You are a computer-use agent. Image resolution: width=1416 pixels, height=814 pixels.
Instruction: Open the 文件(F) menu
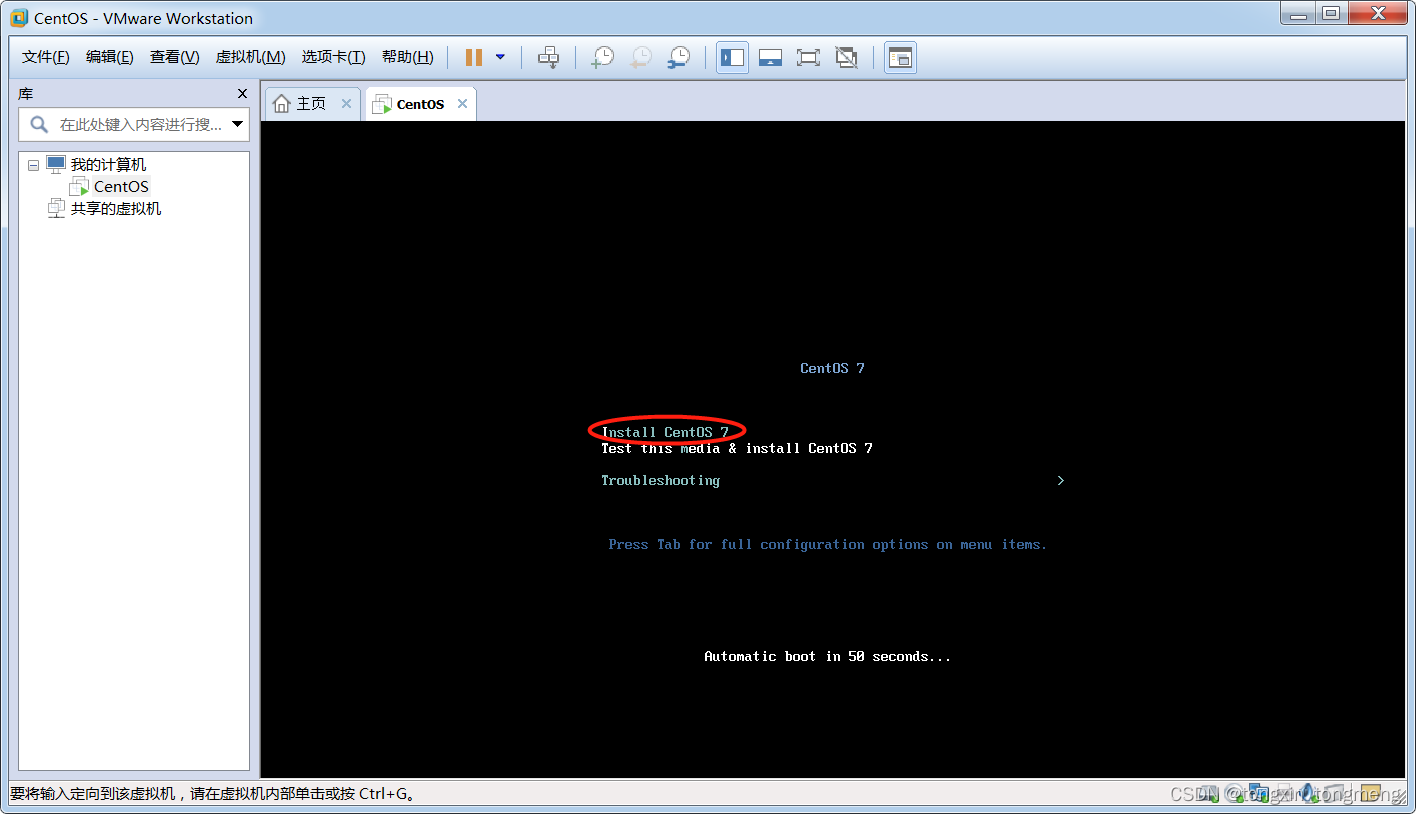45,57
